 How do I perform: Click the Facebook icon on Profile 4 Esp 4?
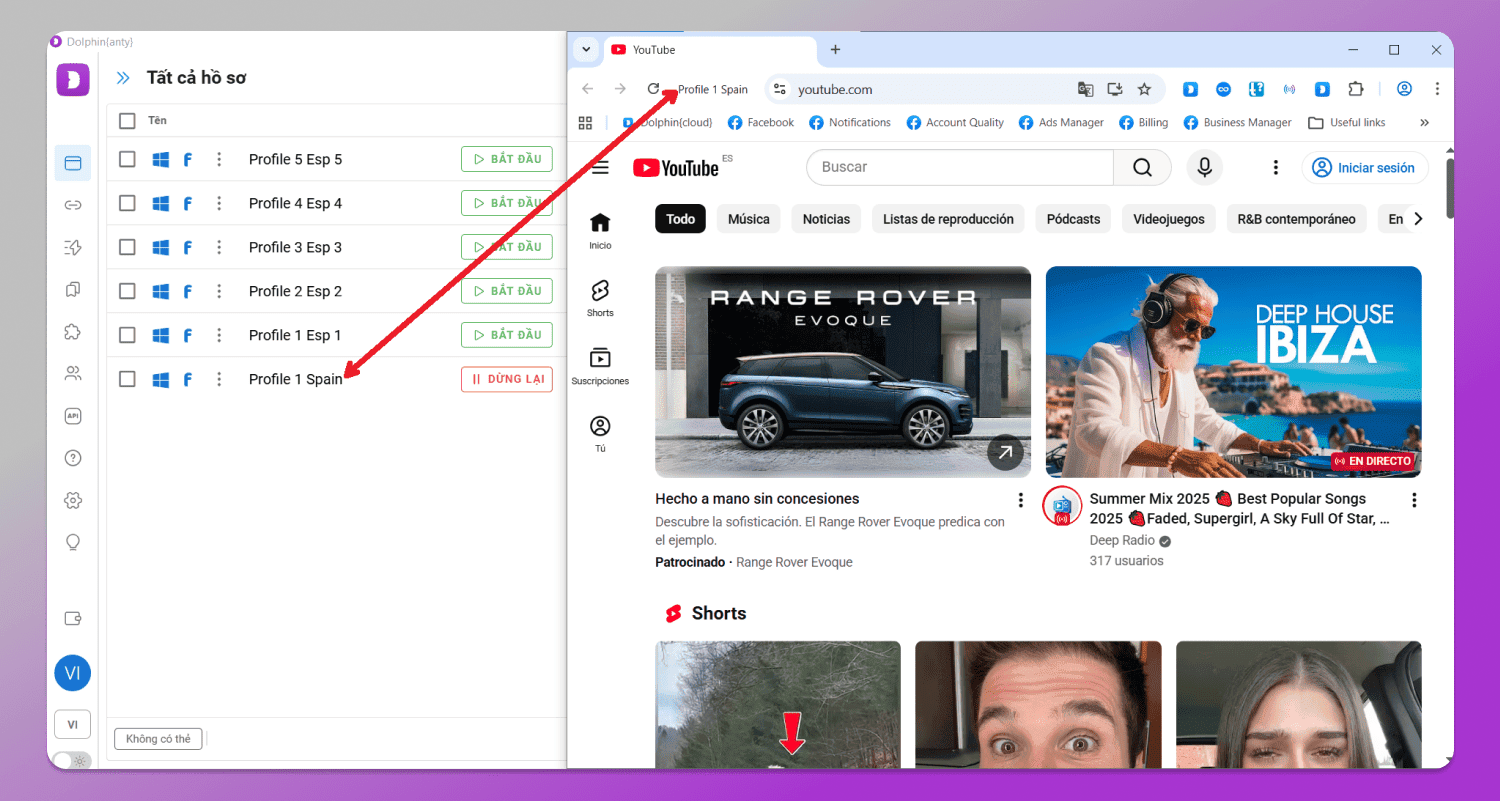187,203
